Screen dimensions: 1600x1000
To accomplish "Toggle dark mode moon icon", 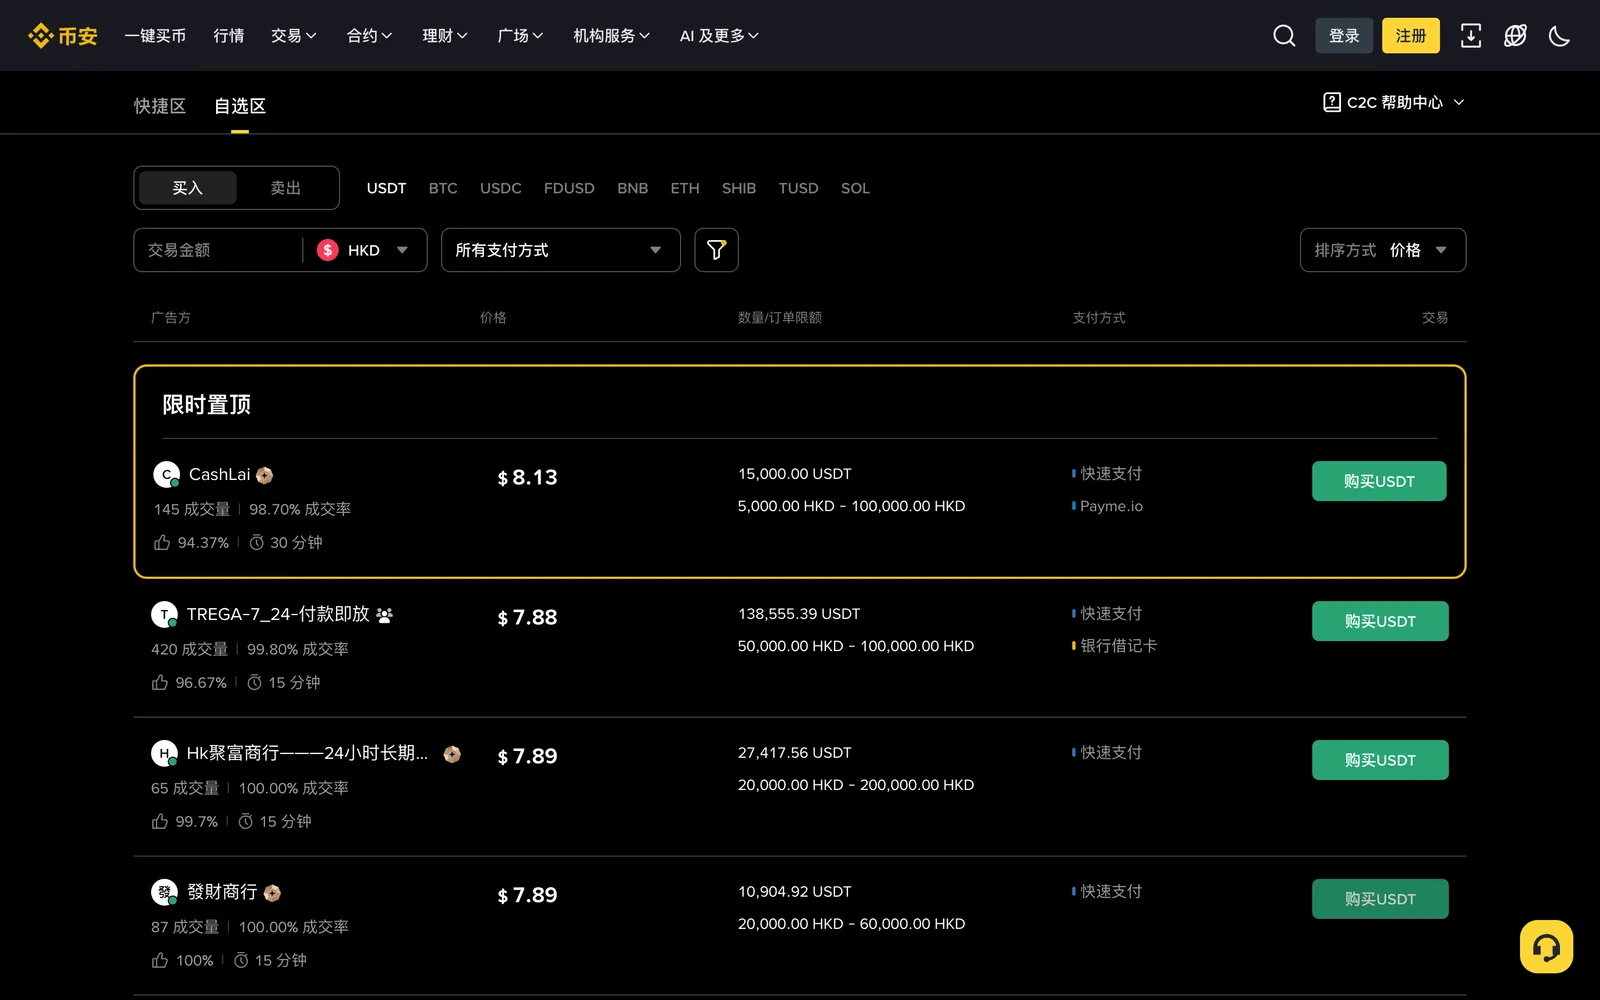I will coord(1559,36).
